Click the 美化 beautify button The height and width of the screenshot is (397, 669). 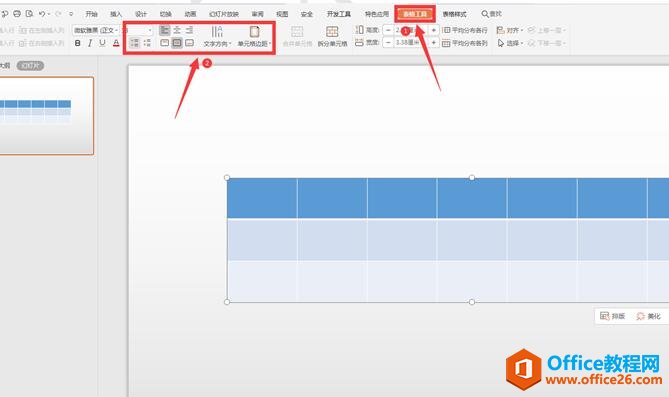coord(649,316)
